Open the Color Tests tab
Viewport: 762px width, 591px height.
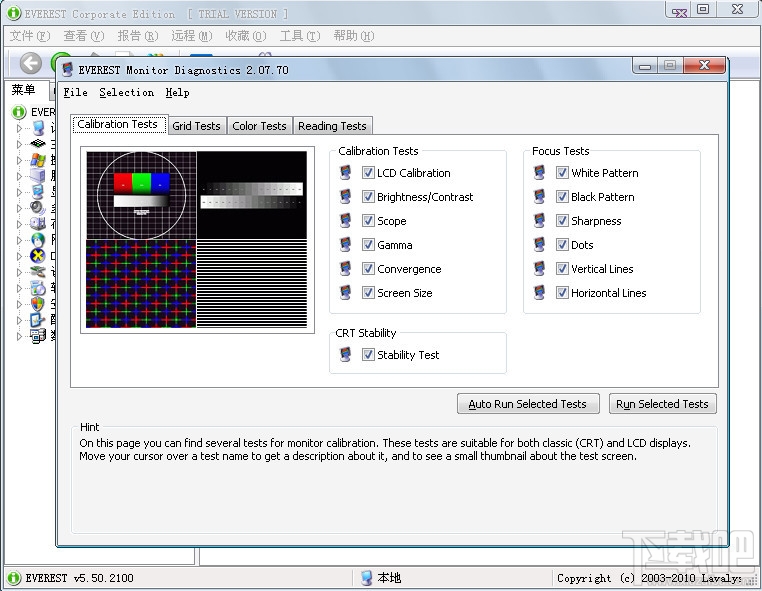pyautogui.click(x=259, y=126)
